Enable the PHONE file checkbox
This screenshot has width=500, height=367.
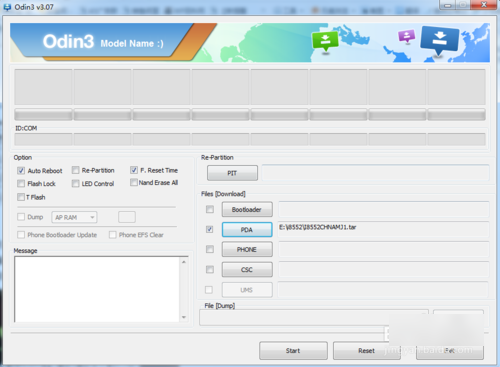(210, 249)
